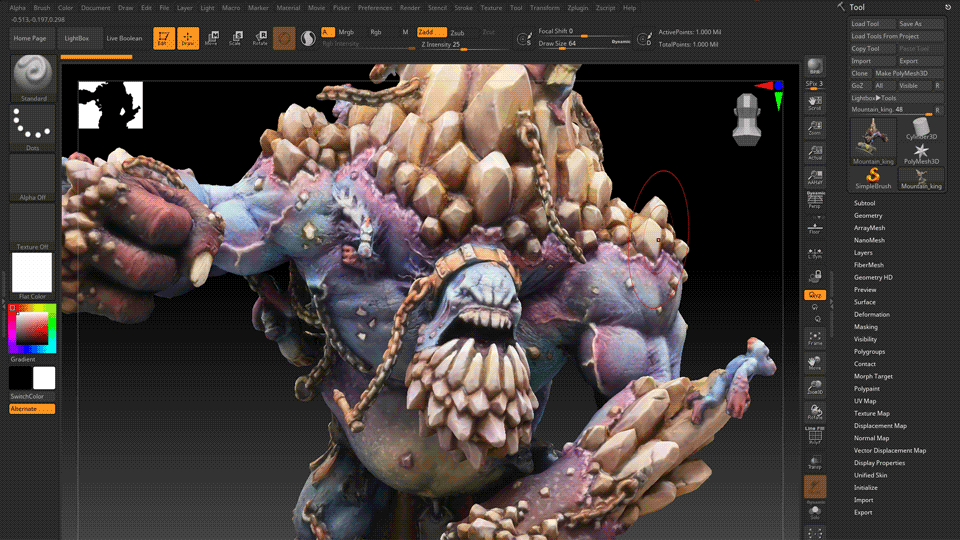Click the BPR render icon
The width and height of the screenshot is (960, 540).
(x=814, y=67)
